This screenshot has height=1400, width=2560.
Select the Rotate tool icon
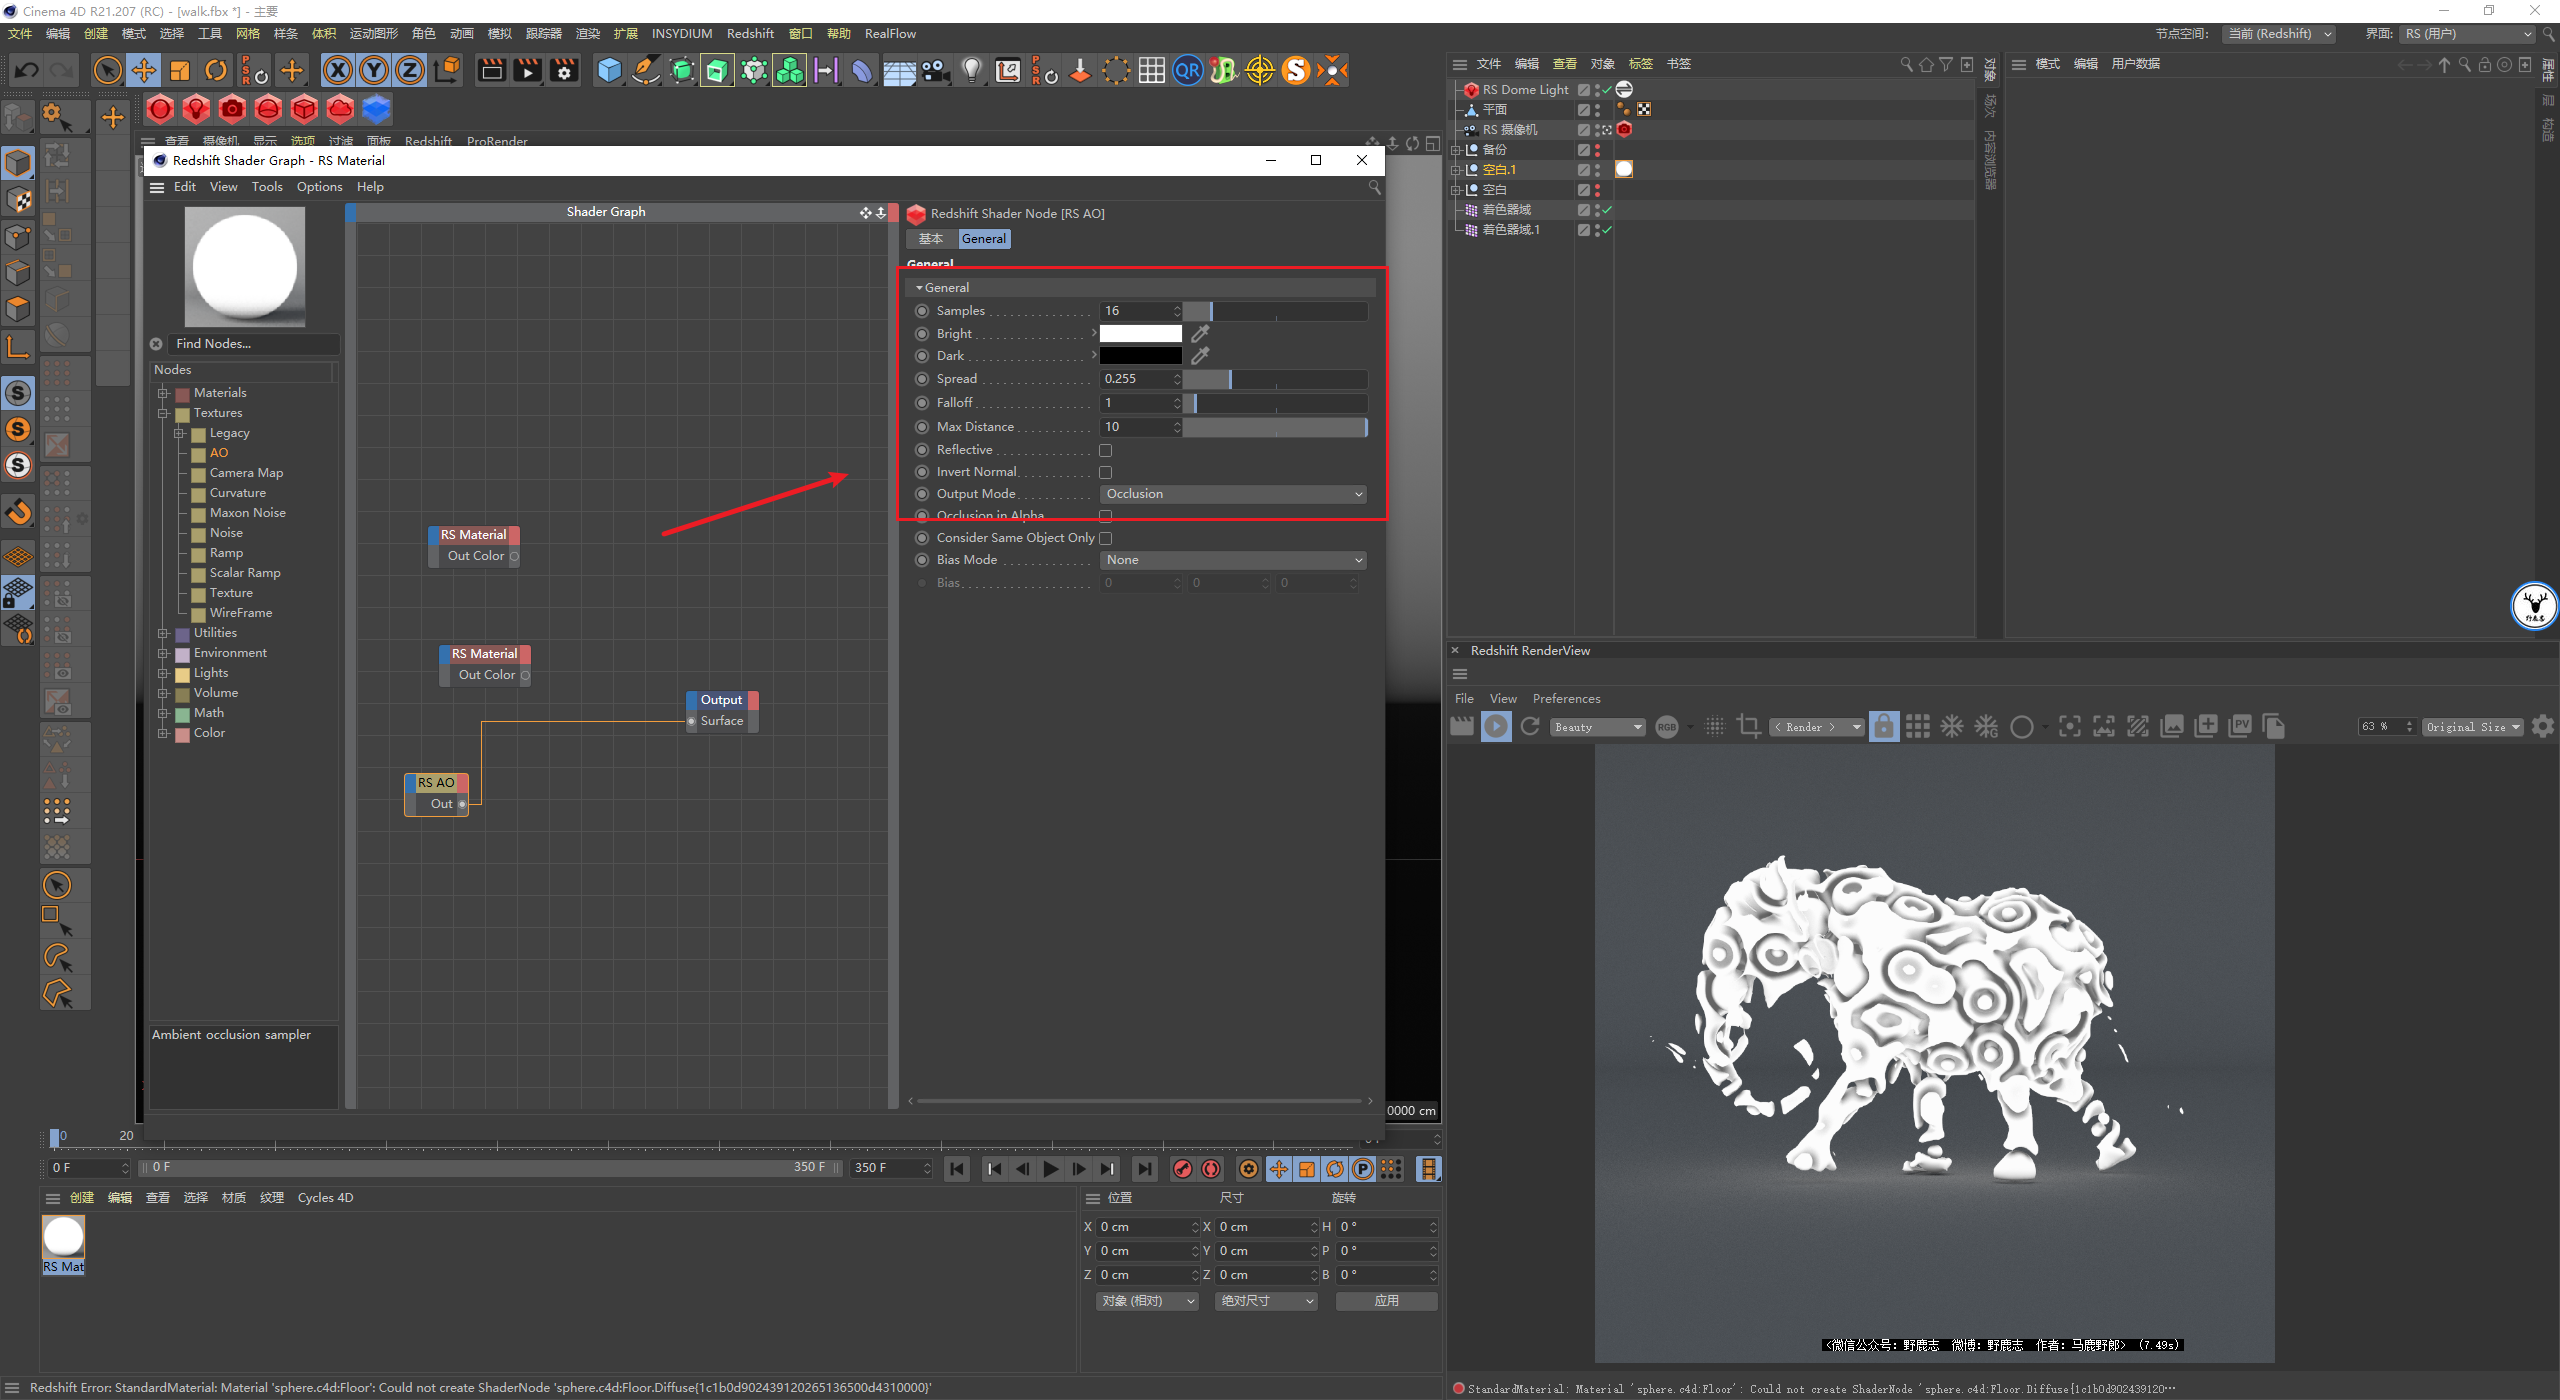[216, 70]
